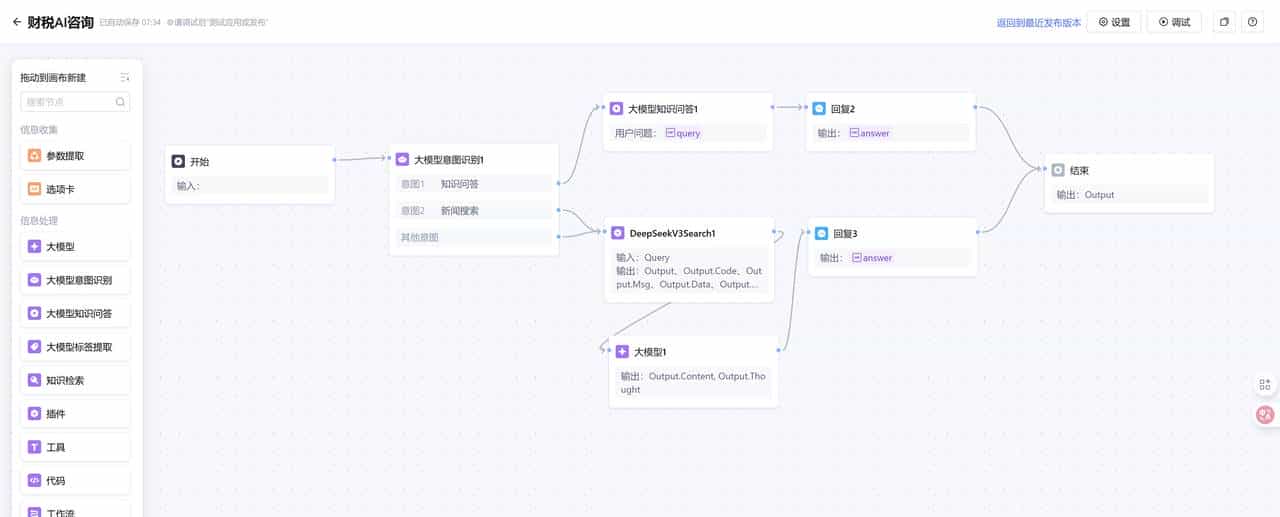Select the 开始 node on canvas
Screen dimensions: 1280x517
(249, 161)
